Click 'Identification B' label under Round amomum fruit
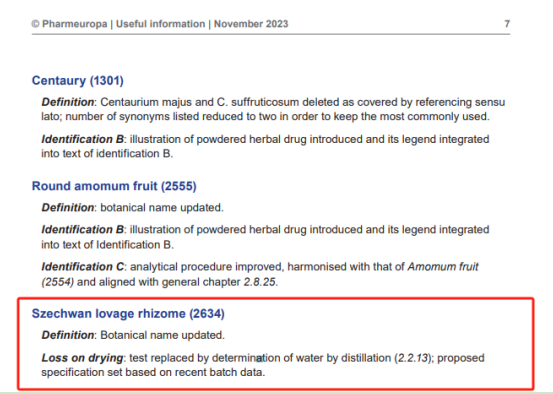Screen dimensions: 553x394 pyautogui.click(x=82, y=230)
